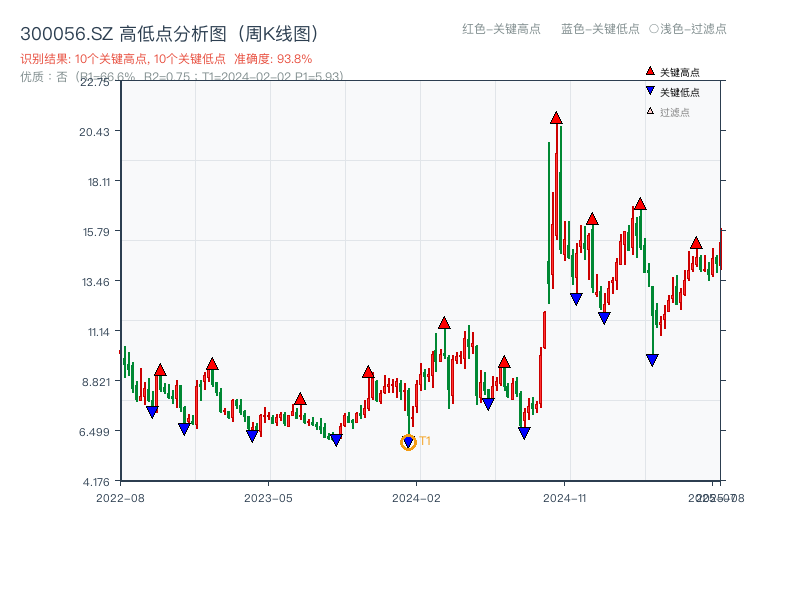Click the 蓝色-关键低点 header label
This screenshot has height=600, width=800.
pyautogui.click(x=600, y=29)
